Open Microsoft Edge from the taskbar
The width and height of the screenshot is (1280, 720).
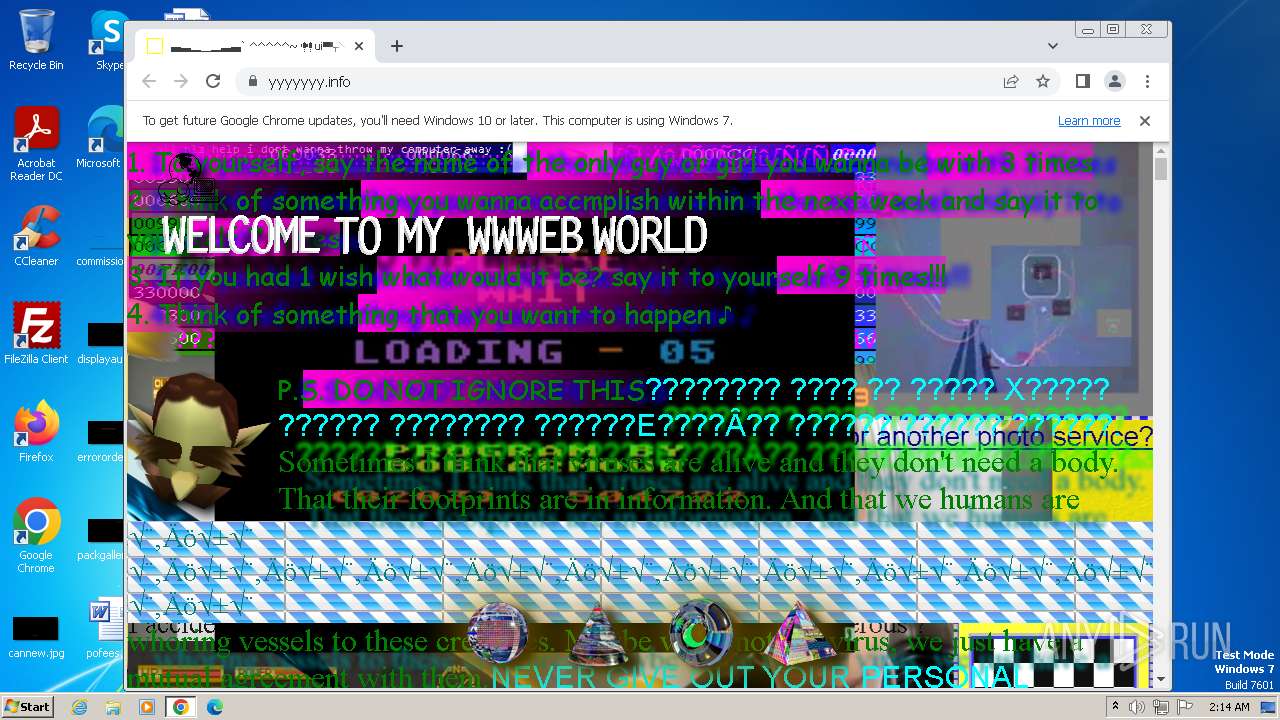tap(215, 707)
